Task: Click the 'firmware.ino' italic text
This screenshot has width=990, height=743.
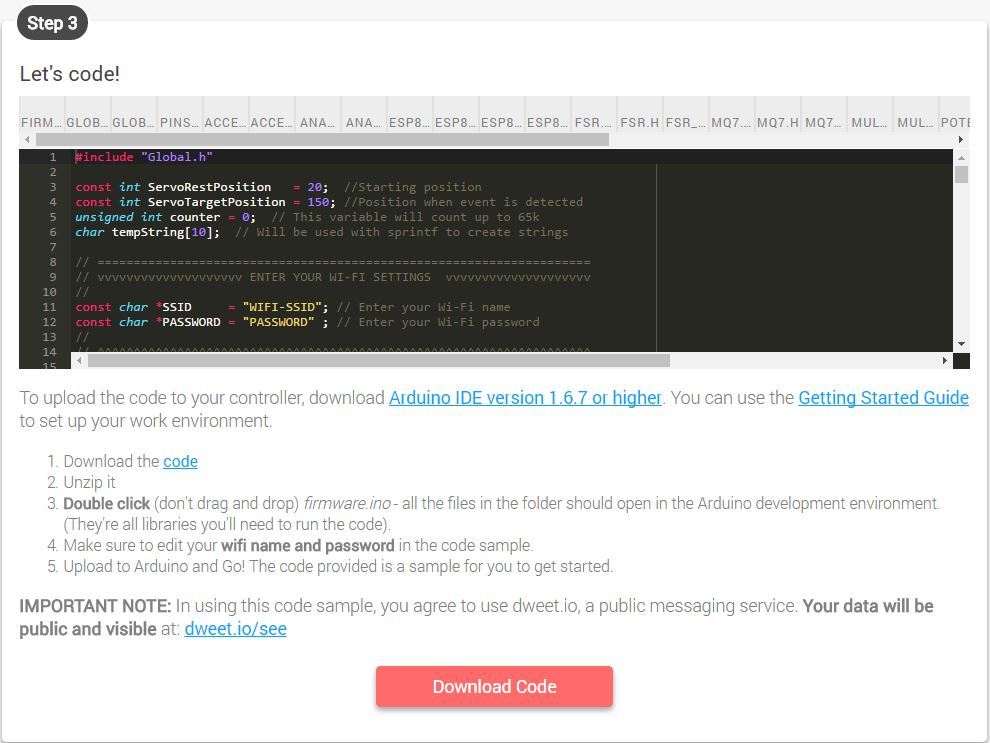Action: pos(347,503)
